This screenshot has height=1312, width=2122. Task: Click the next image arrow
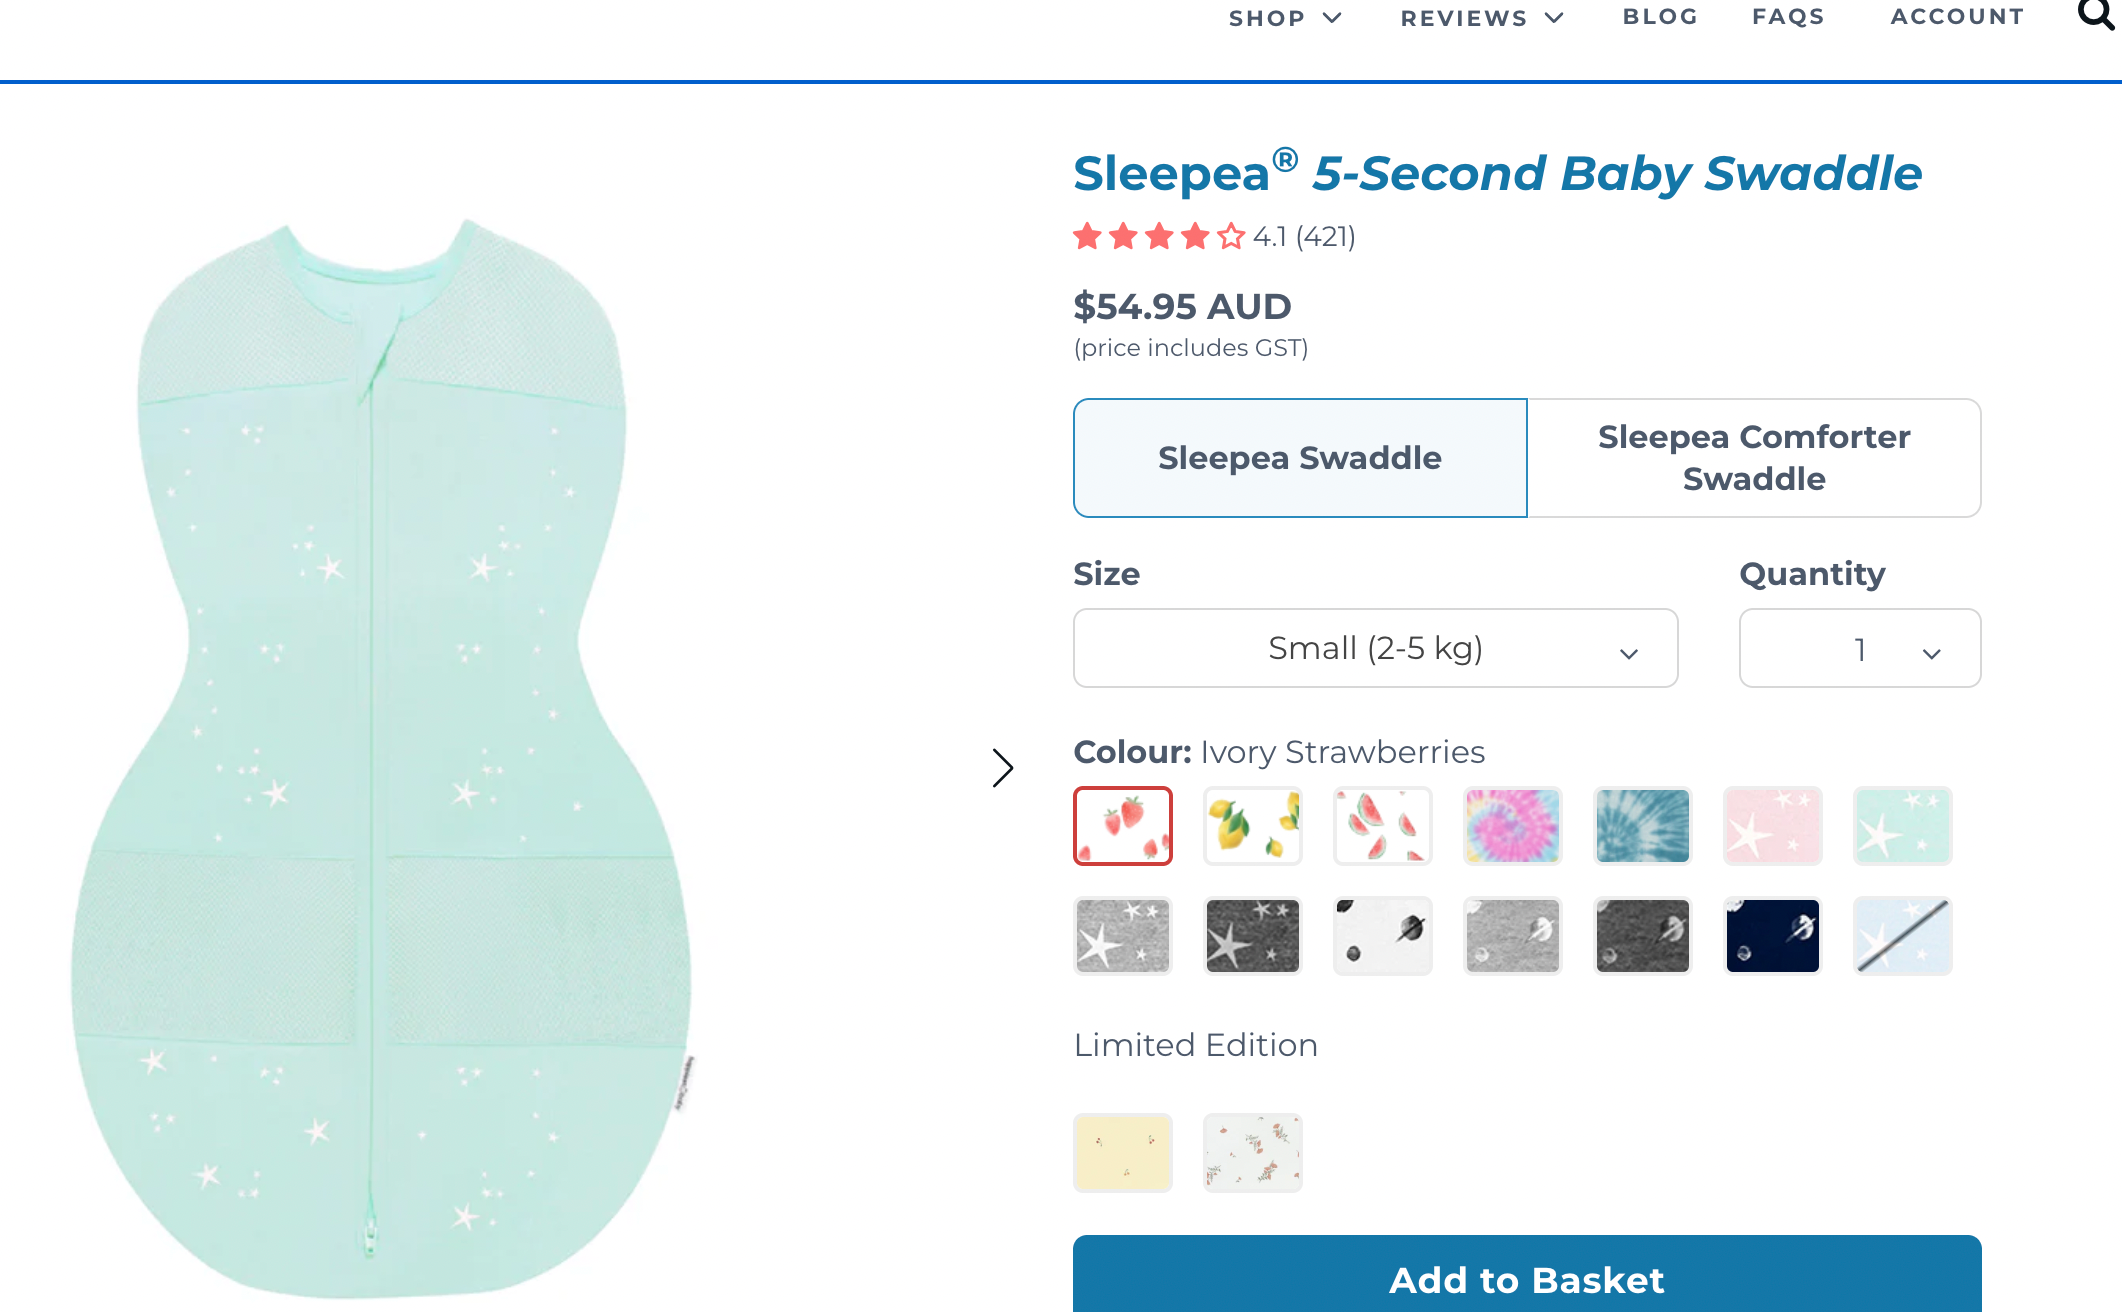pos(1002,768)
